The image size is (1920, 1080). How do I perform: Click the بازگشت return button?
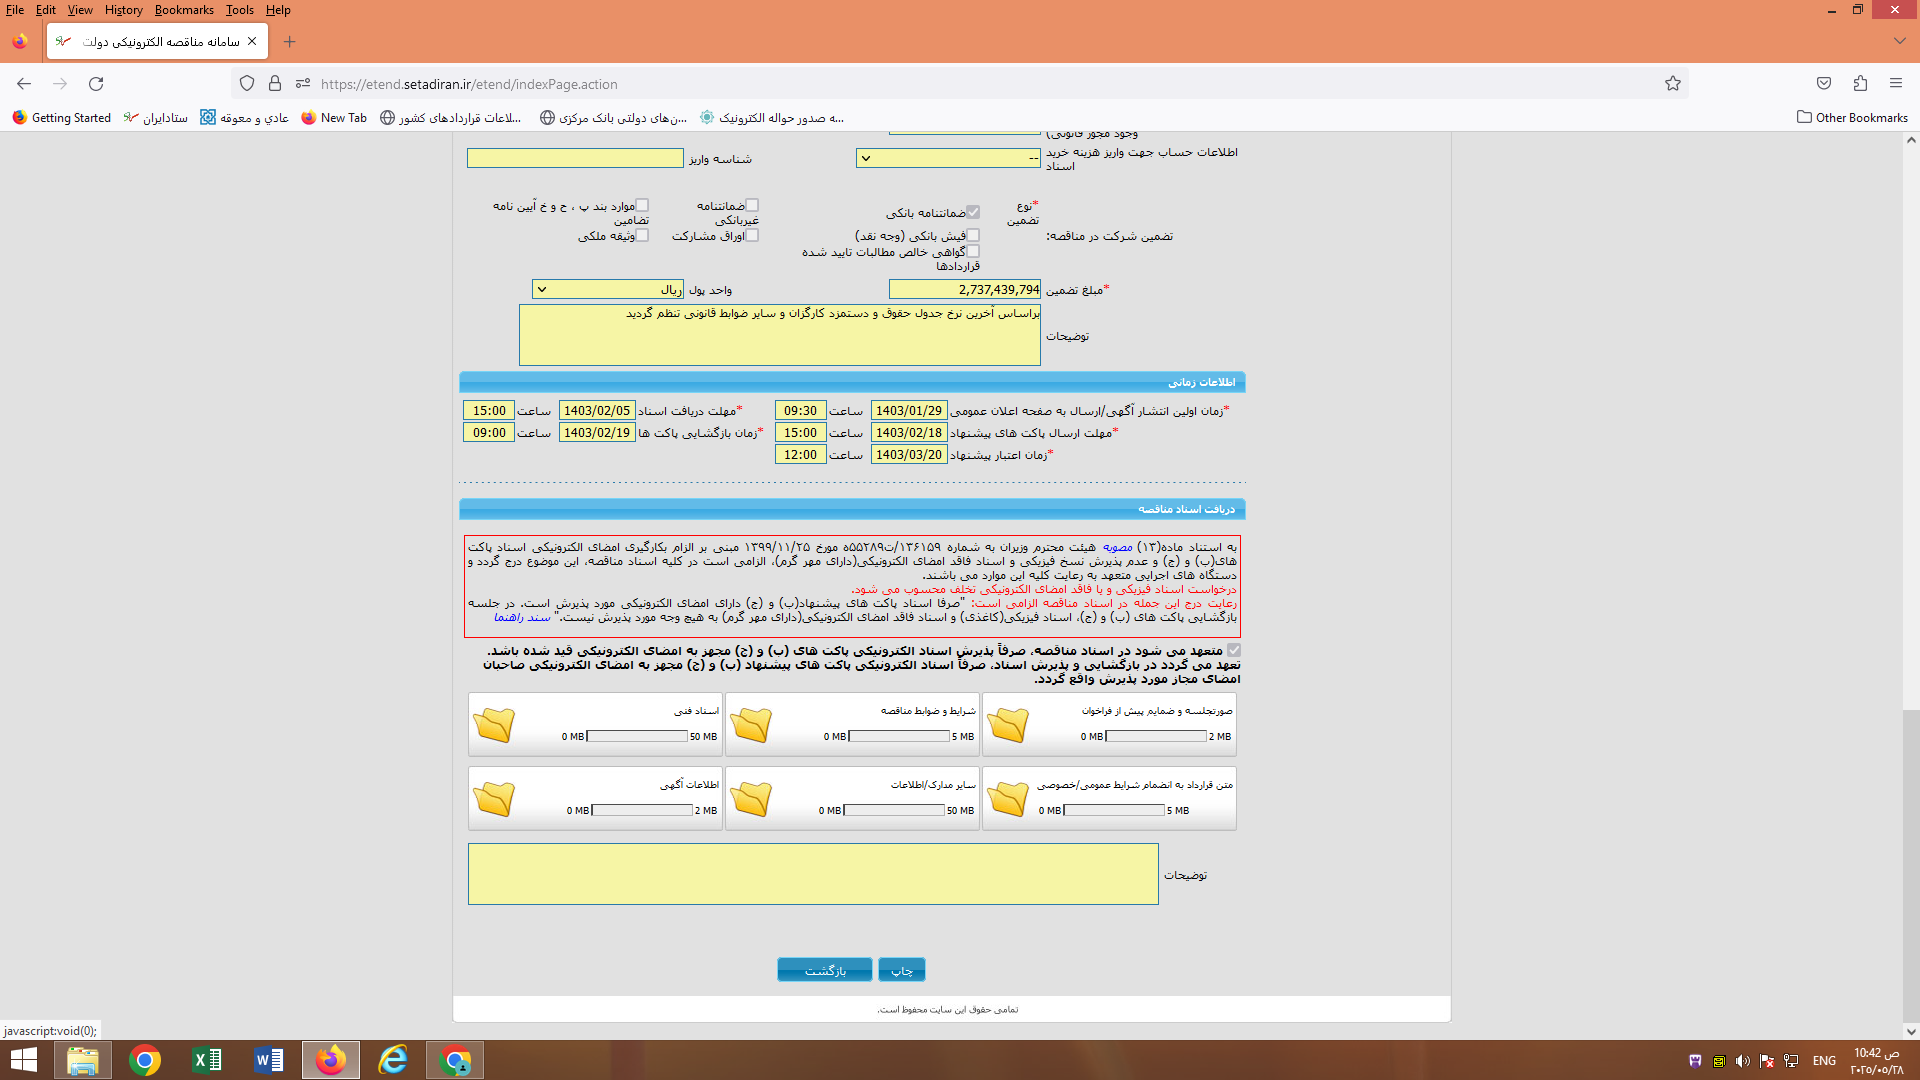[826, 970]
